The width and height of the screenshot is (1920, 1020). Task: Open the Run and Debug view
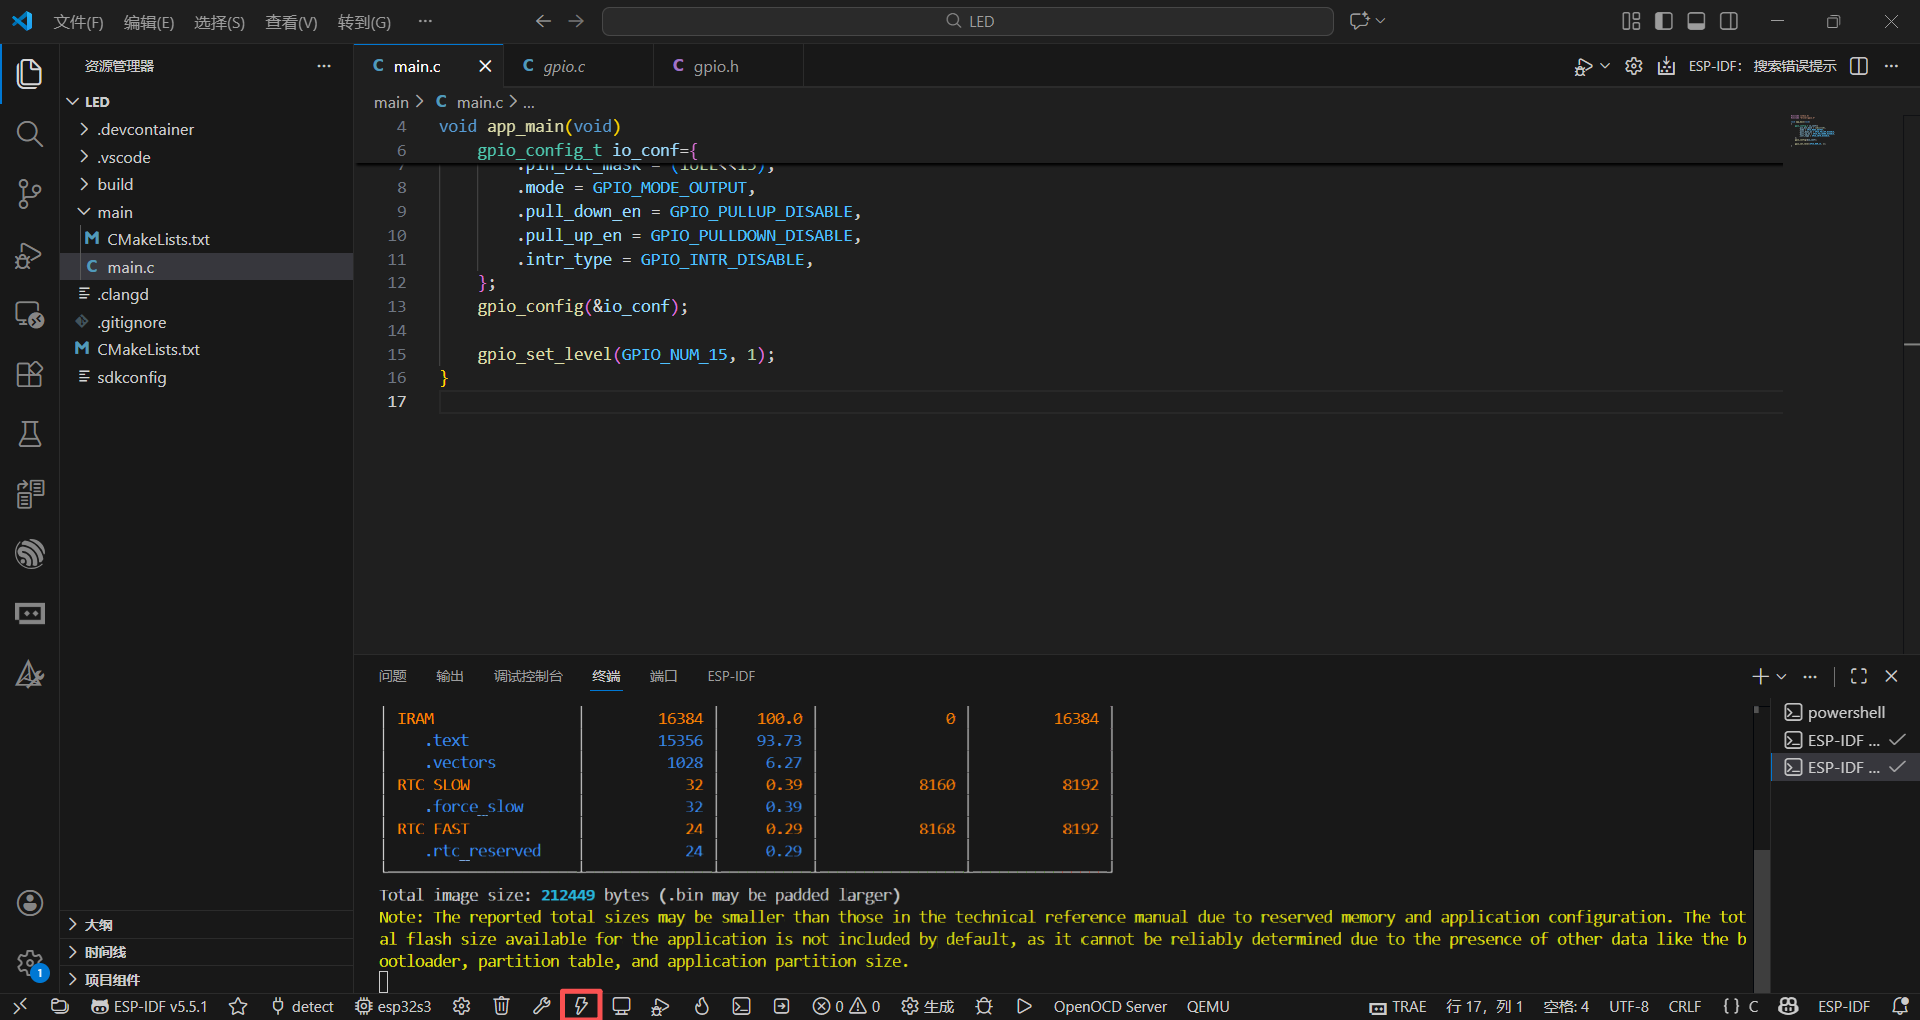click(x=29, y=255)
